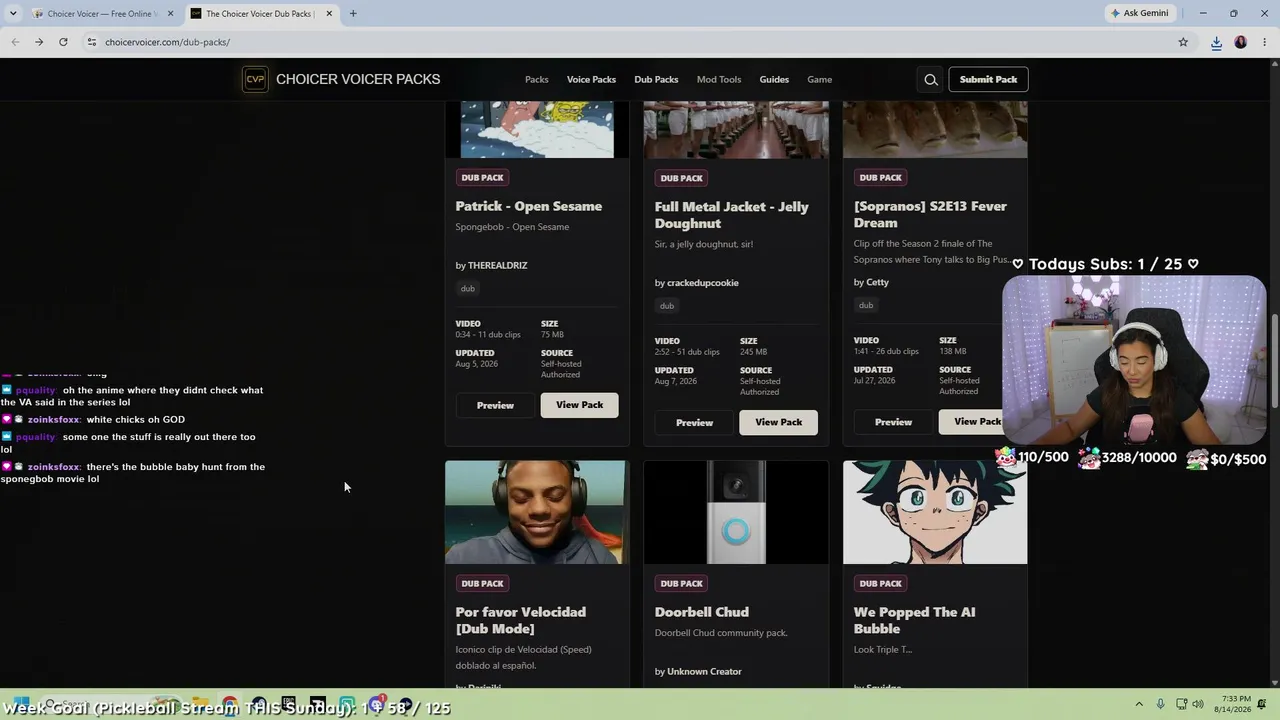1280x720 pixels.
Task: Open the Dub Packs nav item
Action: point(656,79)
